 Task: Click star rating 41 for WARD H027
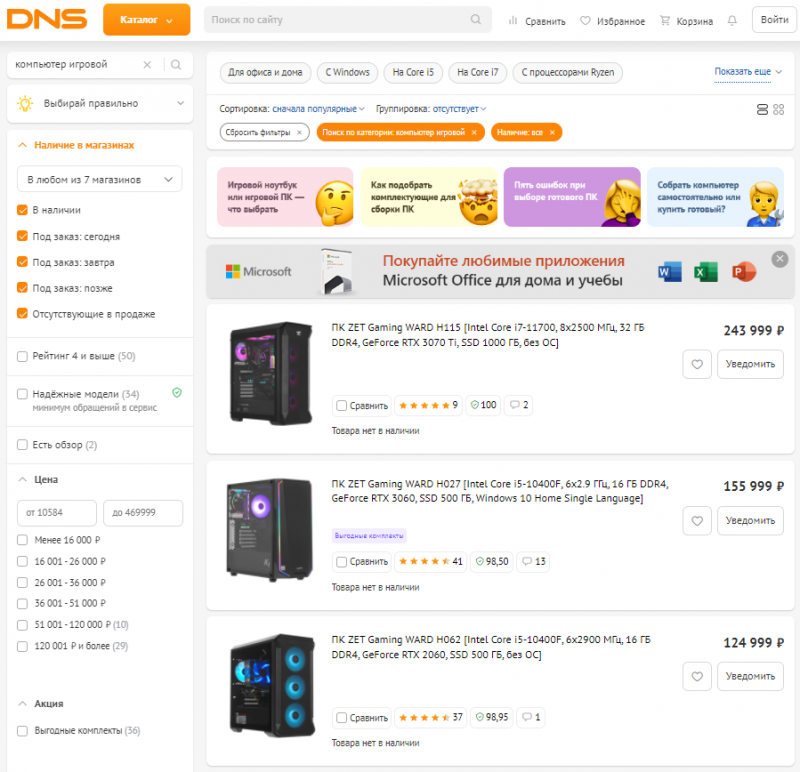[x=430, y=561]
